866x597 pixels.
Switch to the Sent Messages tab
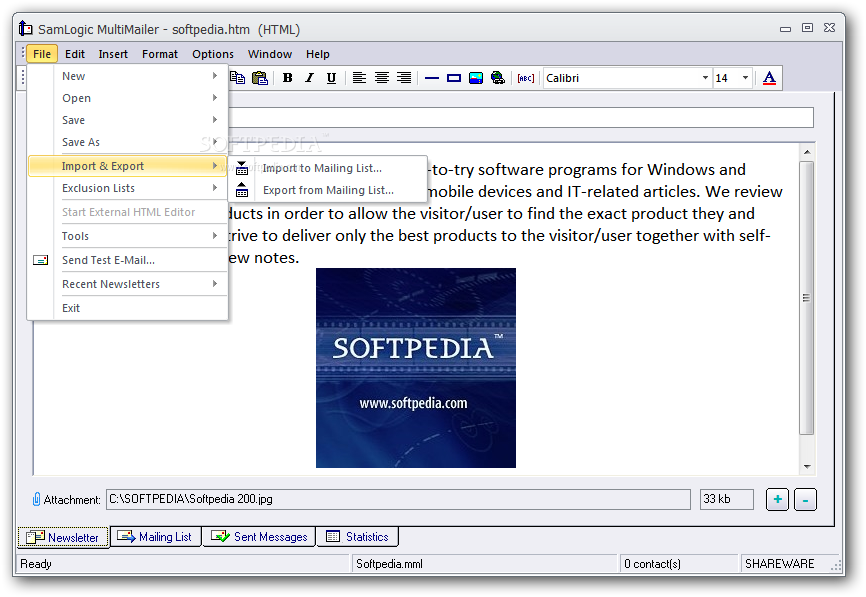click(259, 537)
